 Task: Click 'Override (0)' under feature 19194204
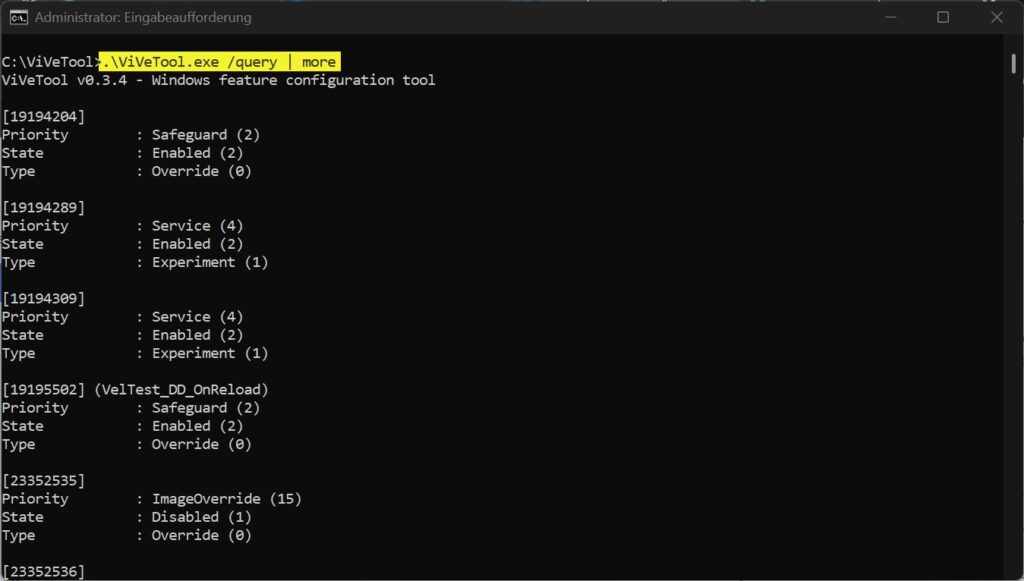[202, 172]
